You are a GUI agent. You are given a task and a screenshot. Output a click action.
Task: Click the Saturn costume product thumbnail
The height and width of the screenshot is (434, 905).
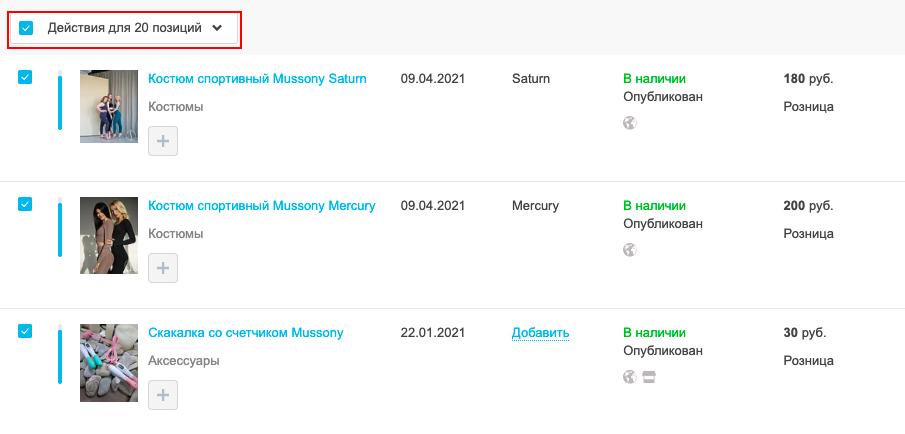(109, 106)
